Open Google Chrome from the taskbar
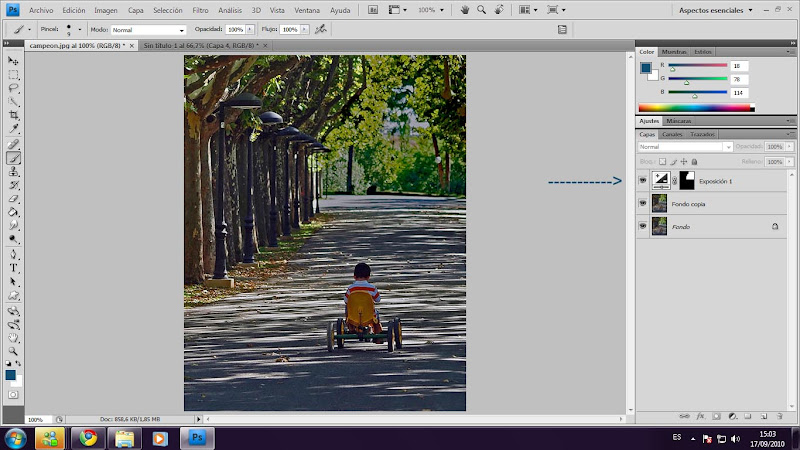The width and height of the screenshot is (800, 450). pyautogui.click(x=88, y=438)
